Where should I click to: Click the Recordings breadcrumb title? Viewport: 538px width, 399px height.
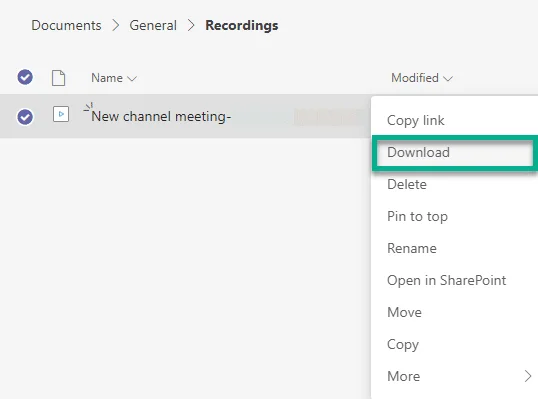point(242,26)
